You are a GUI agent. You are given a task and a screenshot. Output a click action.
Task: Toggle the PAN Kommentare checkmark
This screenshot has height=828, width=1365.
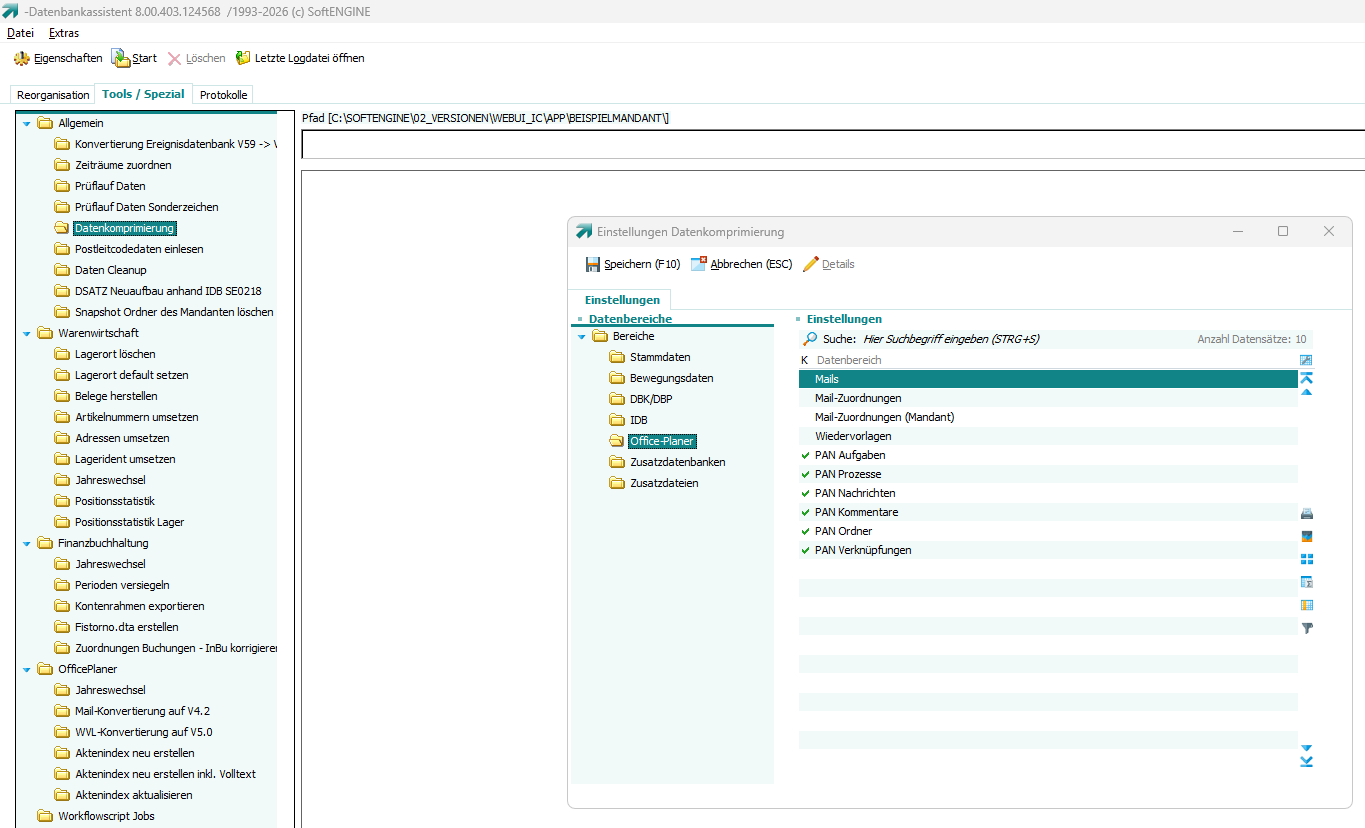click(806, 513)
